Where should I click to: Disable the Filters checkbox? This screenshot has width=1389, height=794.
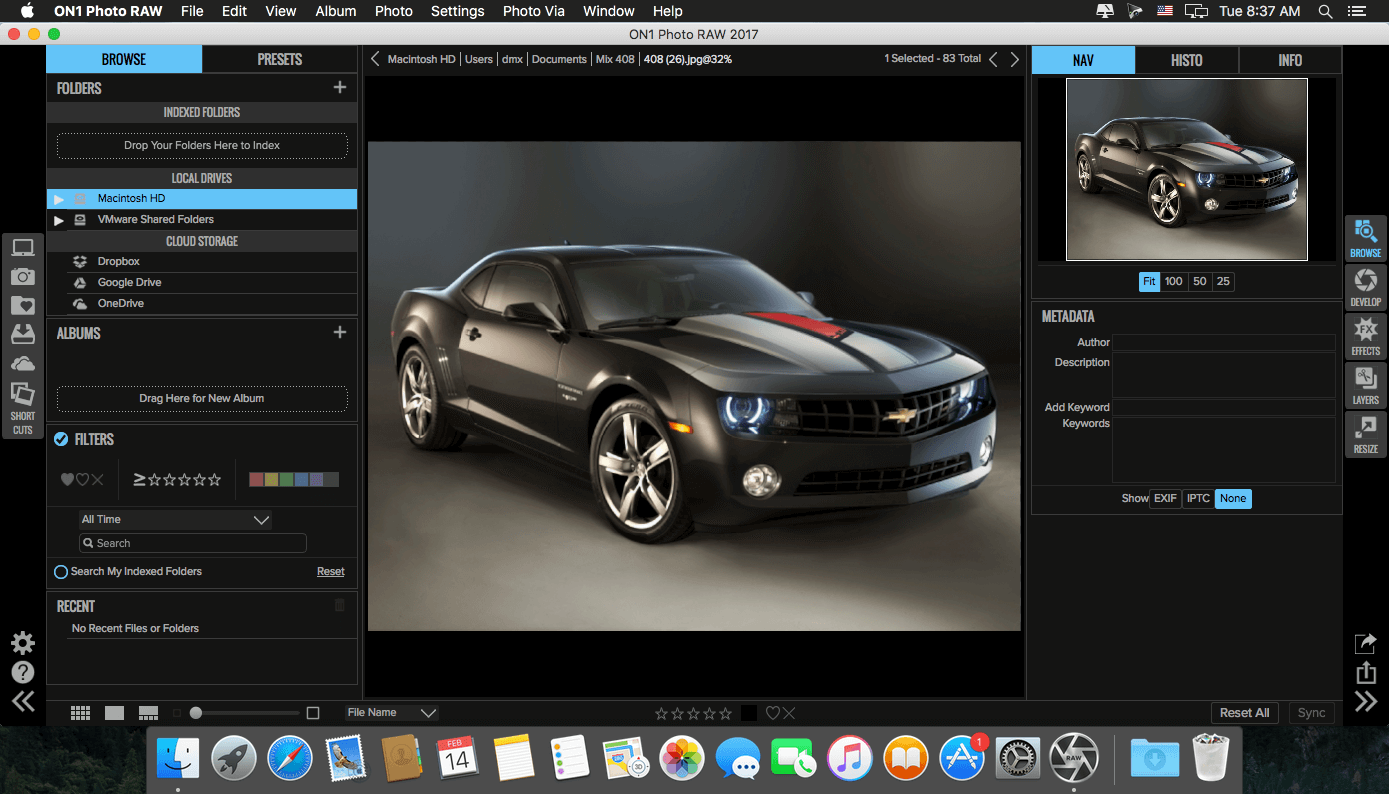click(61, 439)
